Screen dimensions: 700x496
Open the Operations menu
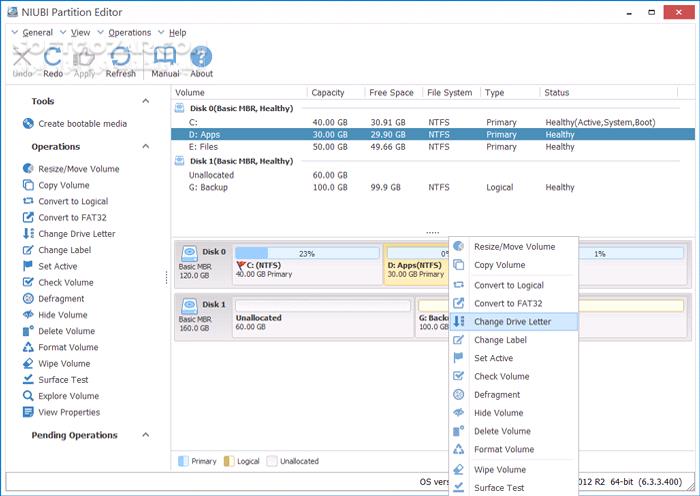point(129,33)
